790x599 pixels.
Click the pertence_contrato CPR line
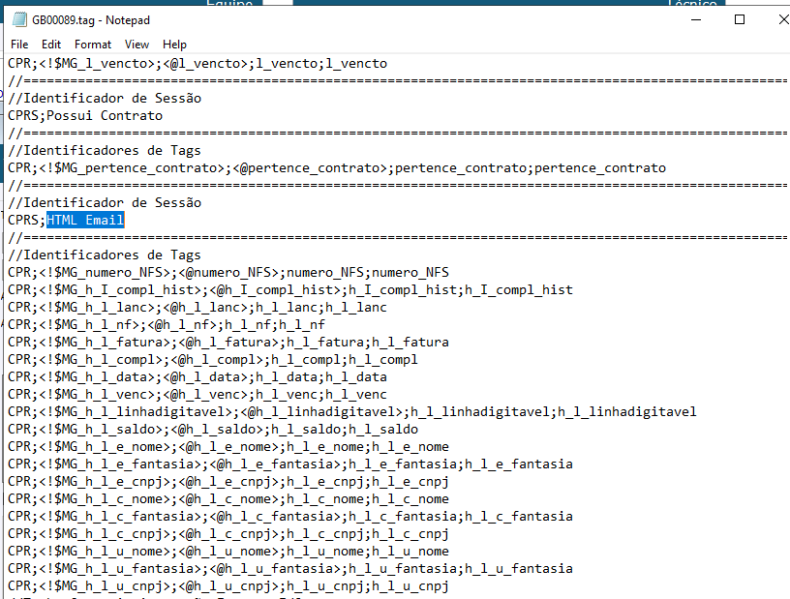337,168
